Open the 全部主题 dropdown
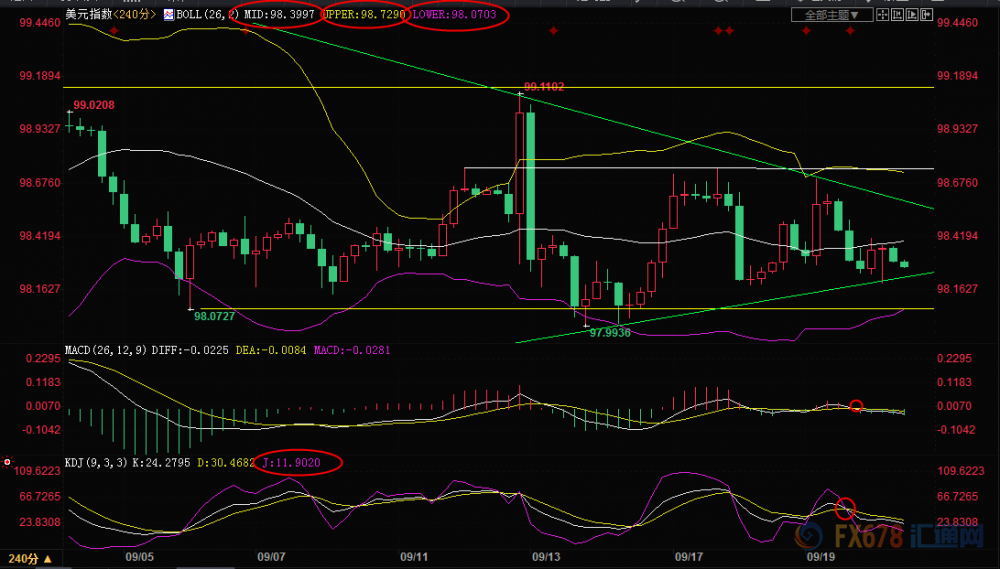The height and width of the screenshot is (569, 1000). tap(832, 14)
